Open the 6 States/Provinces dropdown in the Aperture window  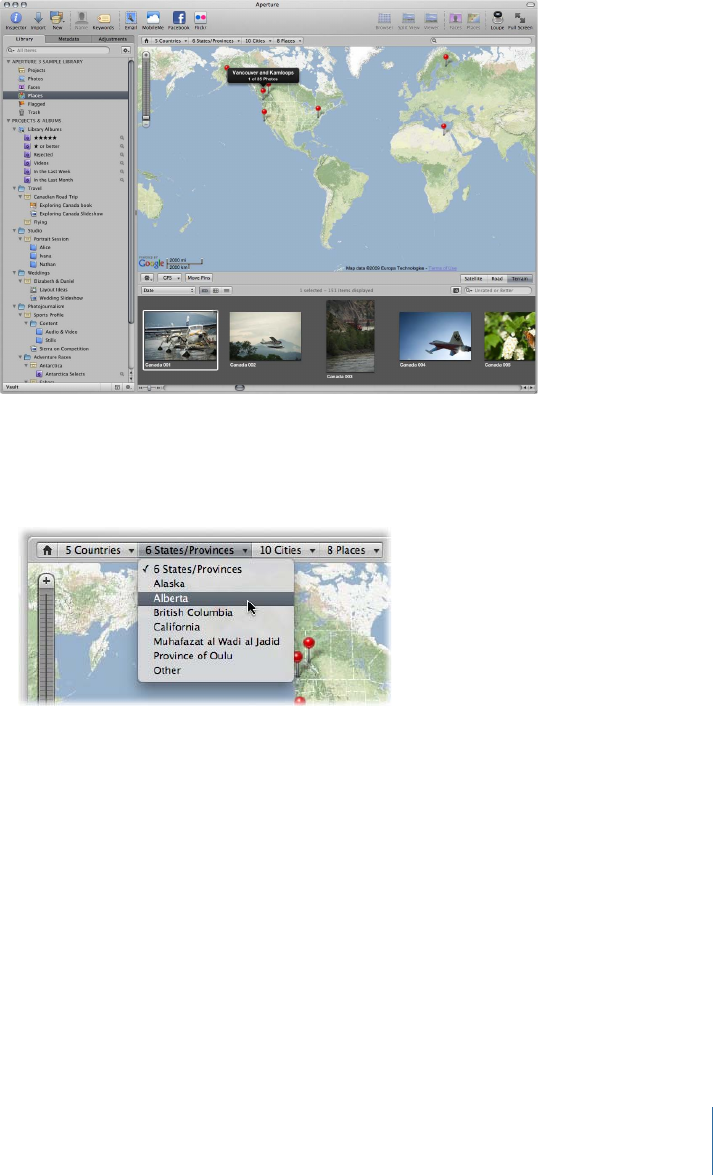[x=216, y=40]
